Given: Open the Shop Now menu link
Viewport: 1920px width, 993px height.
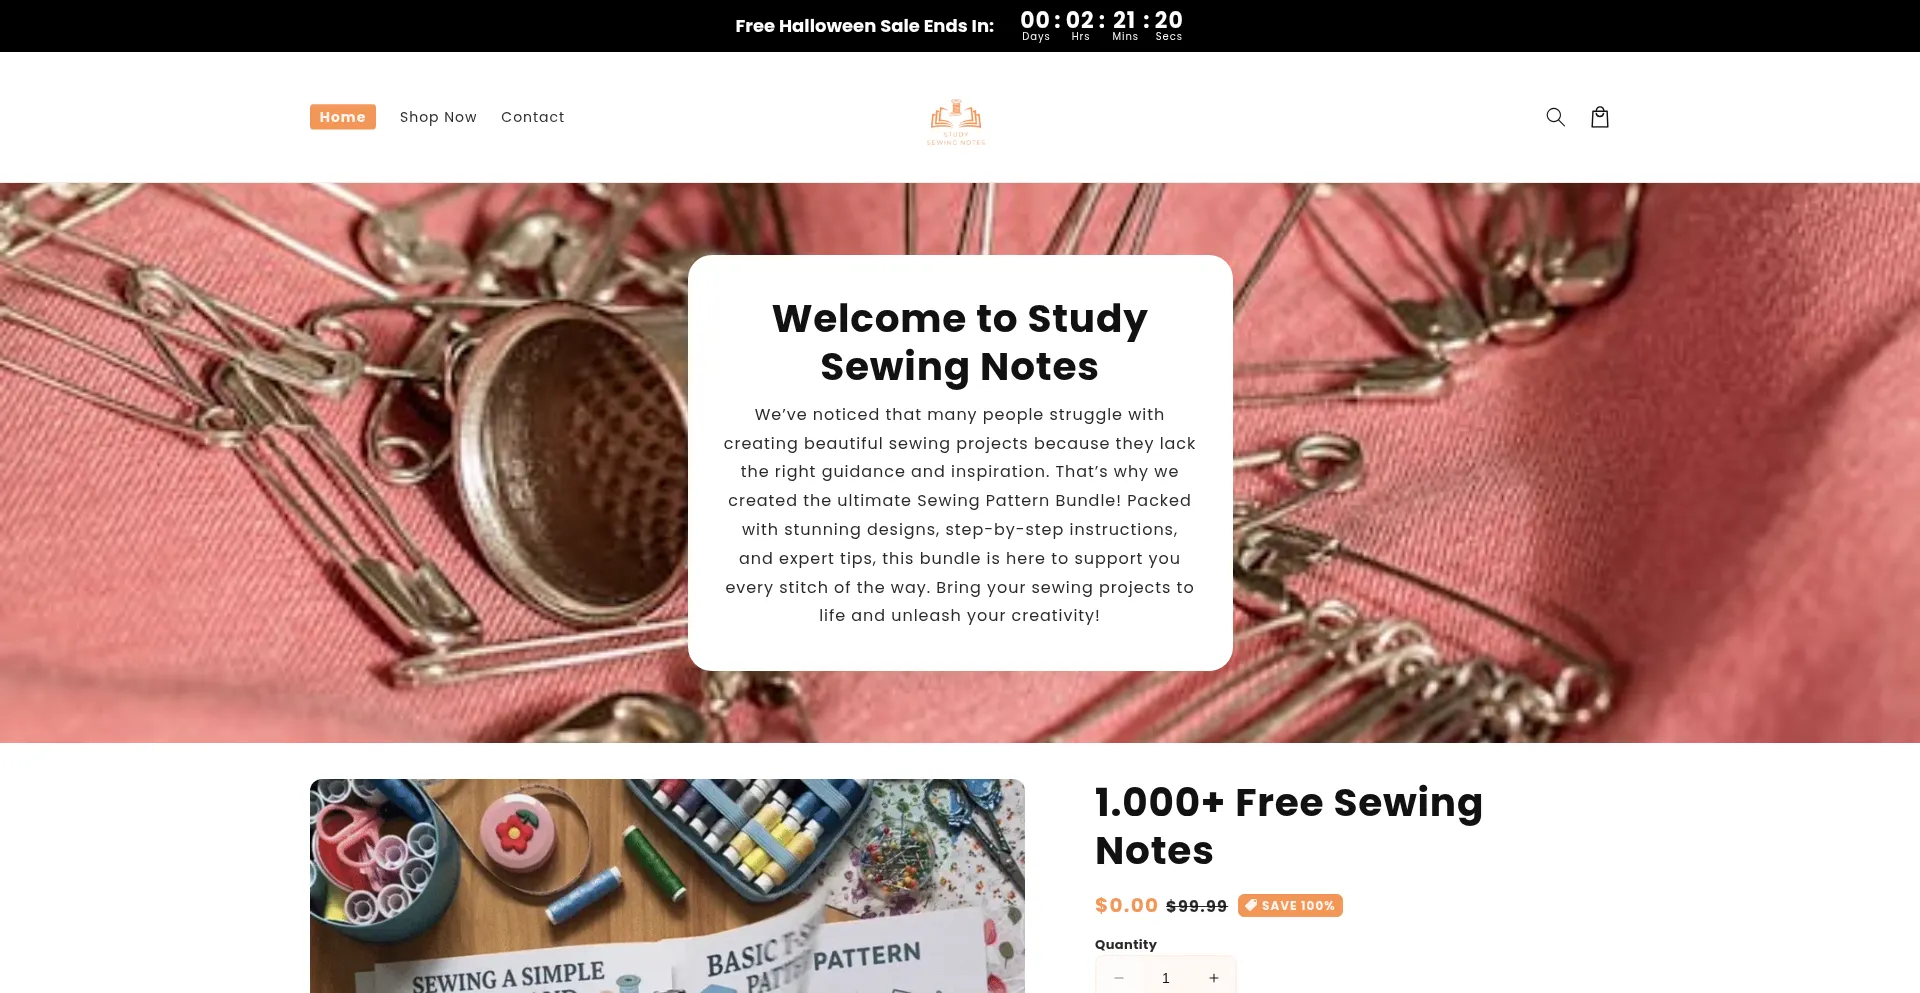Looking at the screenshot, I should [x=438, y=117].
